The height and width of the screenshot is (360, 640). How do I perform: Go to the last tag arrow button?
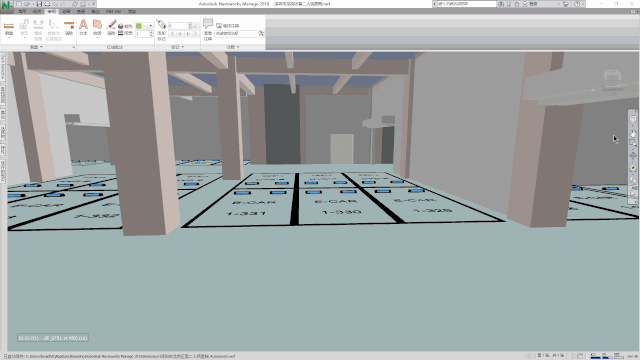(196, 34)
